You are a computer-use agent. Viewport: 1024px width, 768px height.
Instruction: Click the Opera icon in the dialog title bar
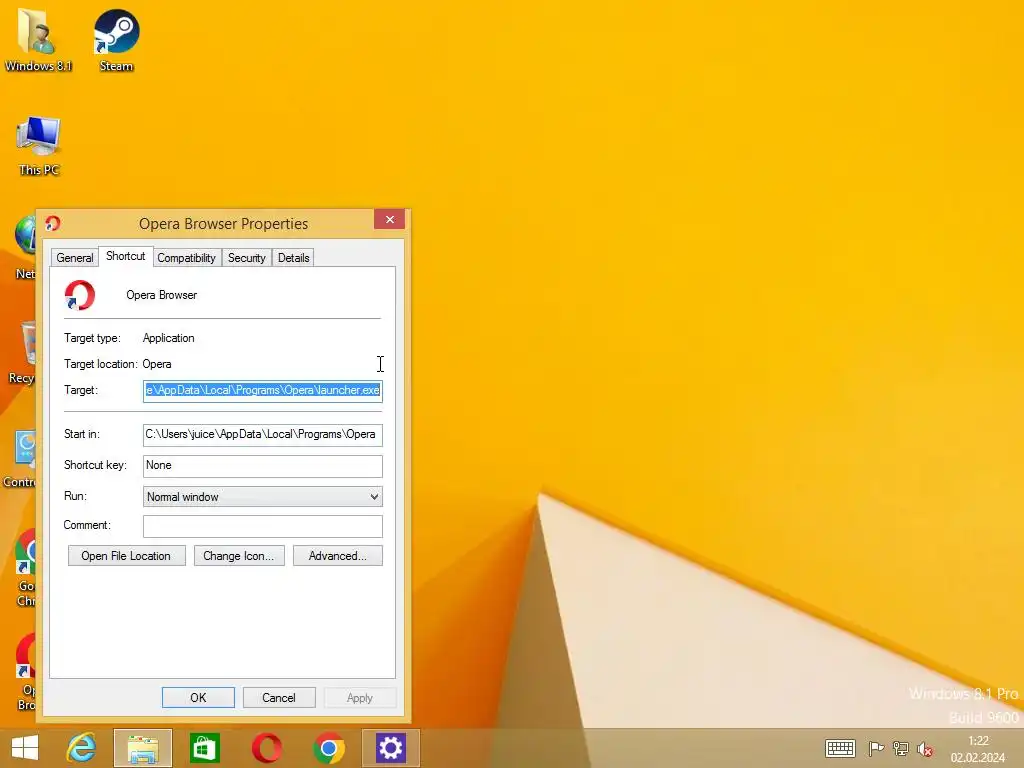pyautogui.click(x=53, y=223)
